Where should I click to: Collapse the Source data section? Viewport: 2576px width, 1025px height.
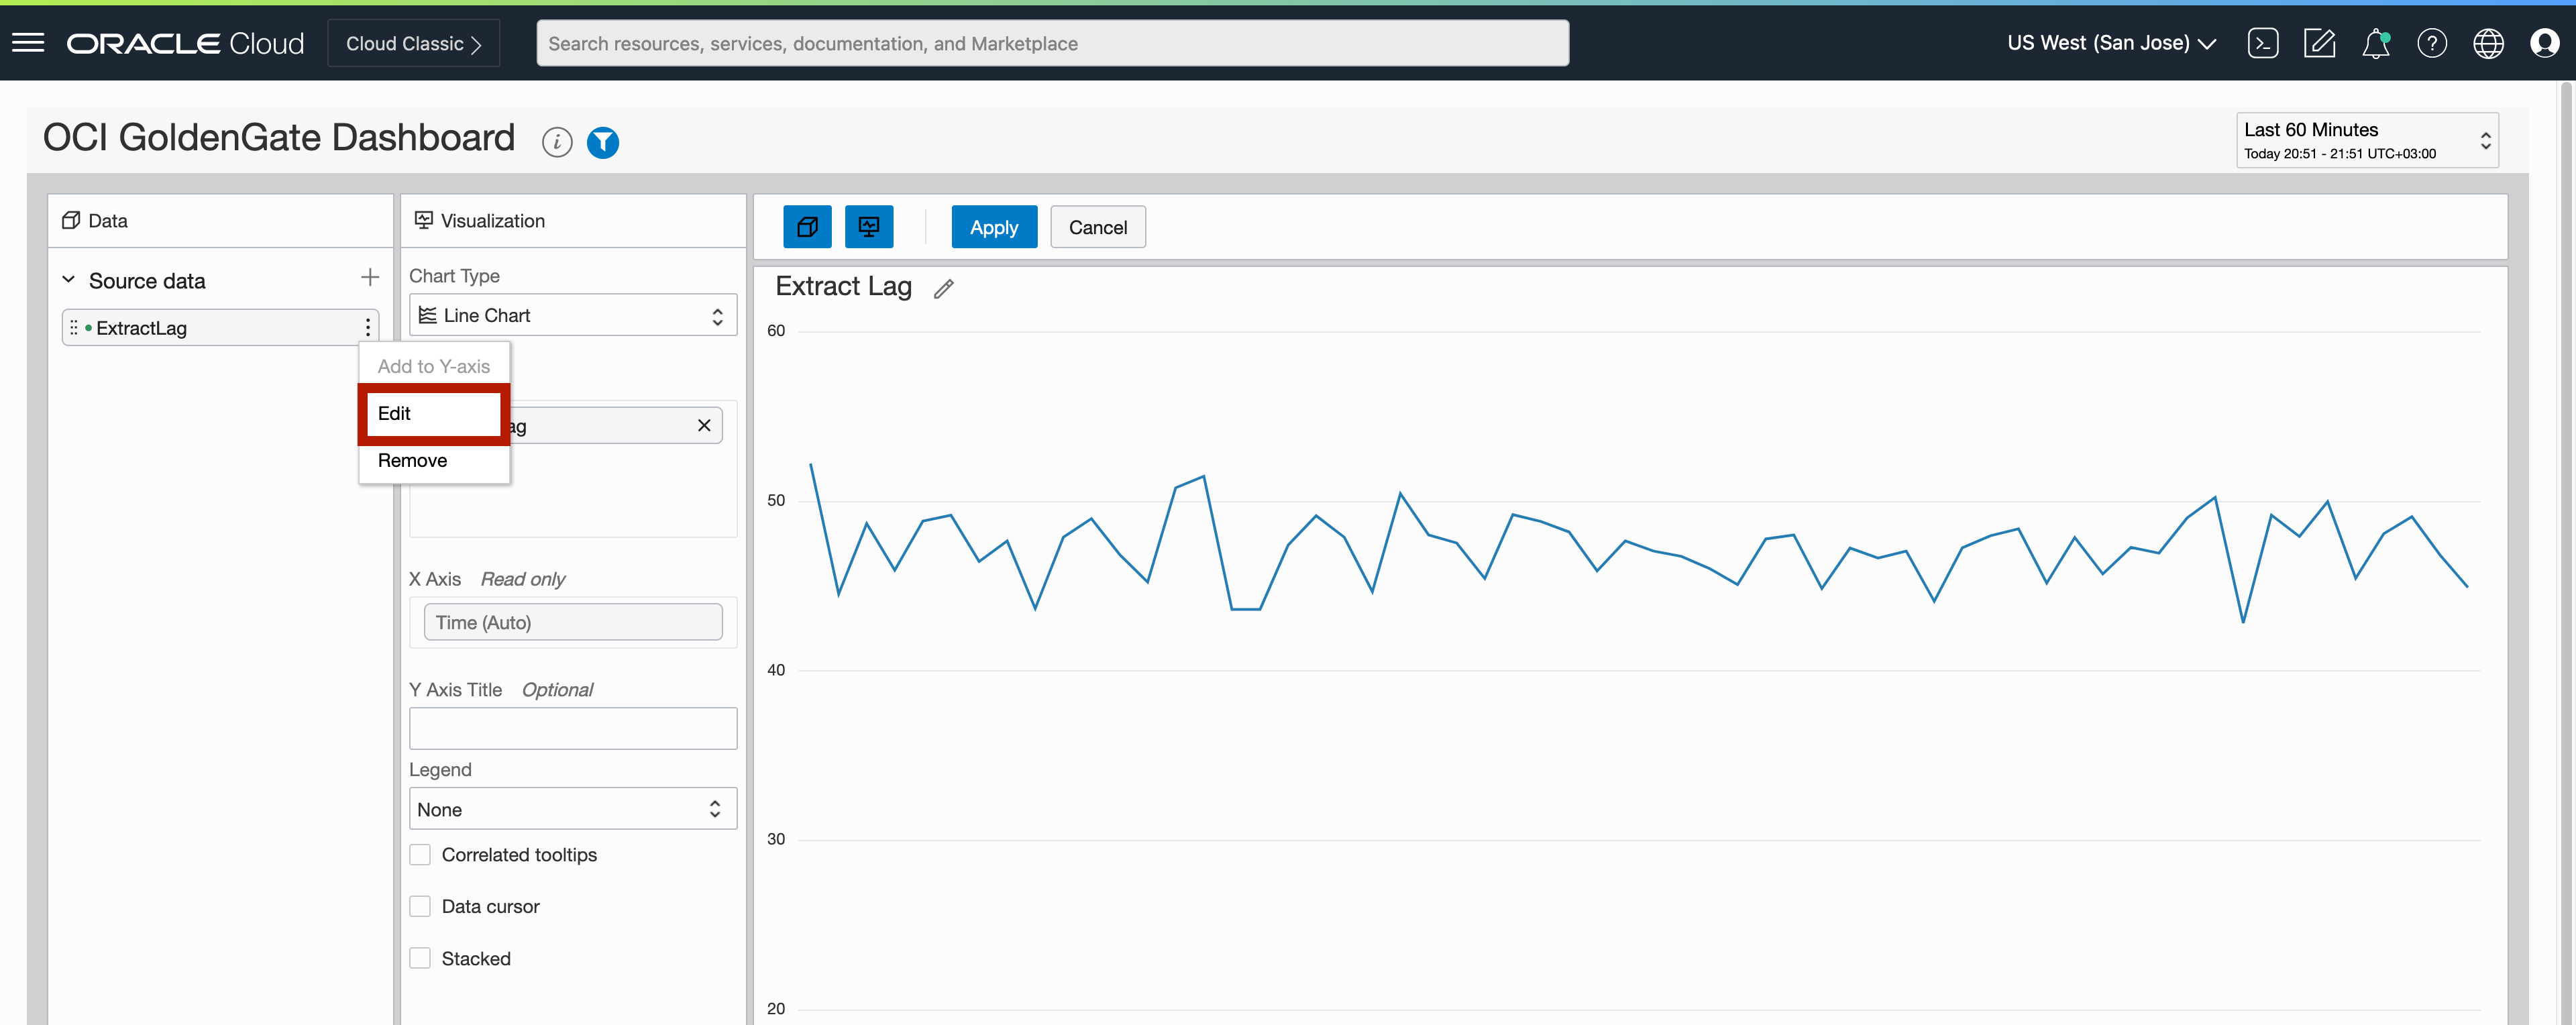[x=68, y=280]
